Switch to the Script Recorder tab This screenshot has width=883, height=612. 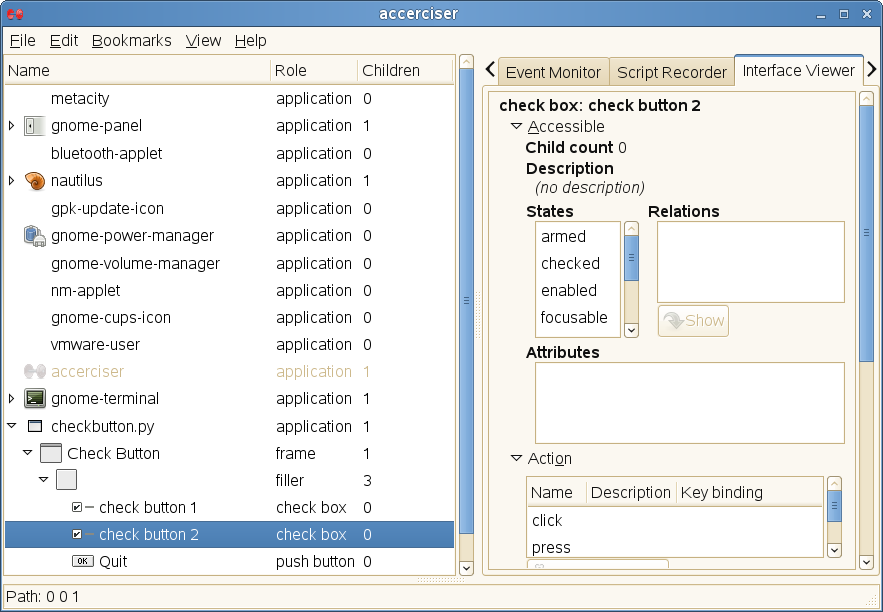pos(672,72)
